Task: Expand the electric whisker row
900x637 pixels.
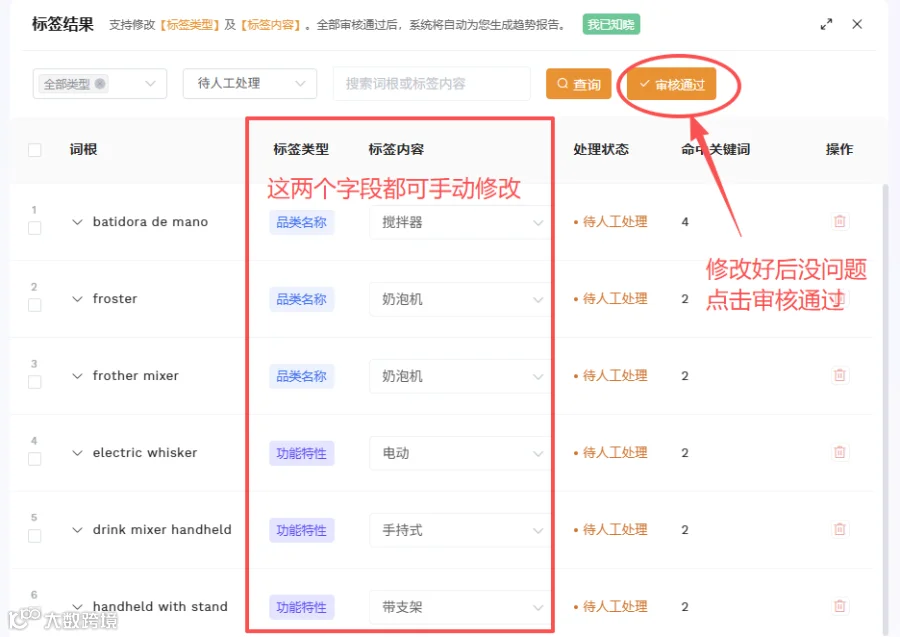Action: coord(77,452)
